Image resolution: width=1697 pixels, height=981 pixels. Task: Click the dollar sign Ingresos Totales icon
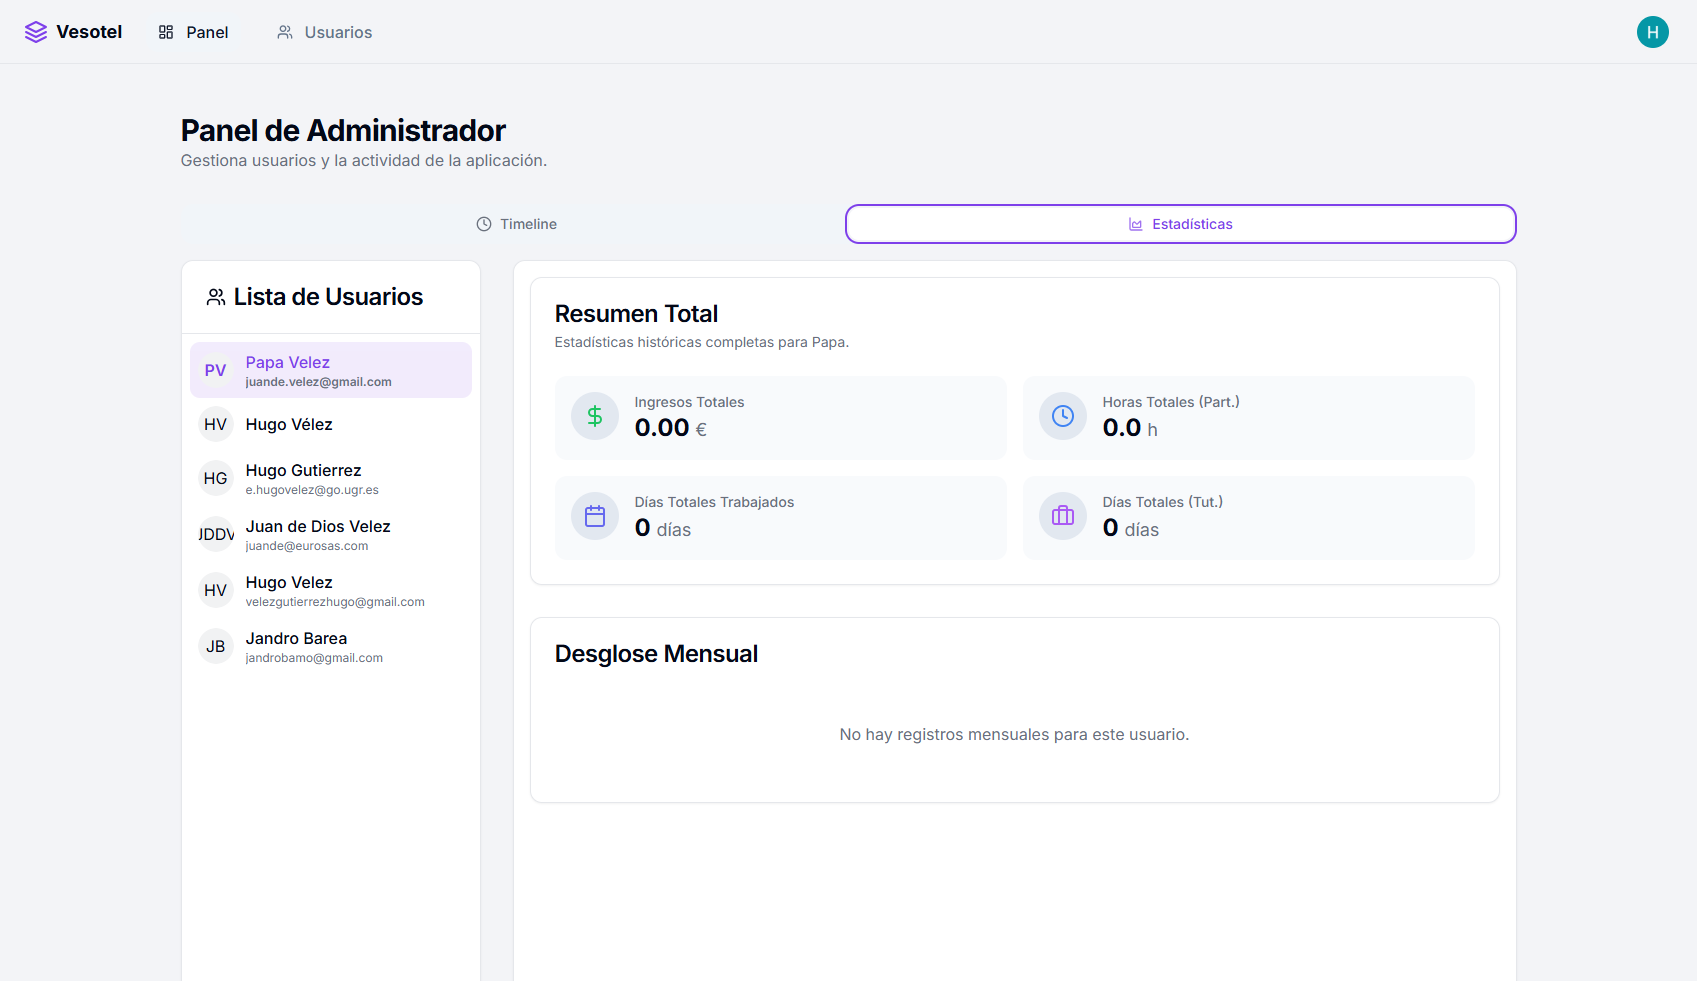click(x=595, y=416)
